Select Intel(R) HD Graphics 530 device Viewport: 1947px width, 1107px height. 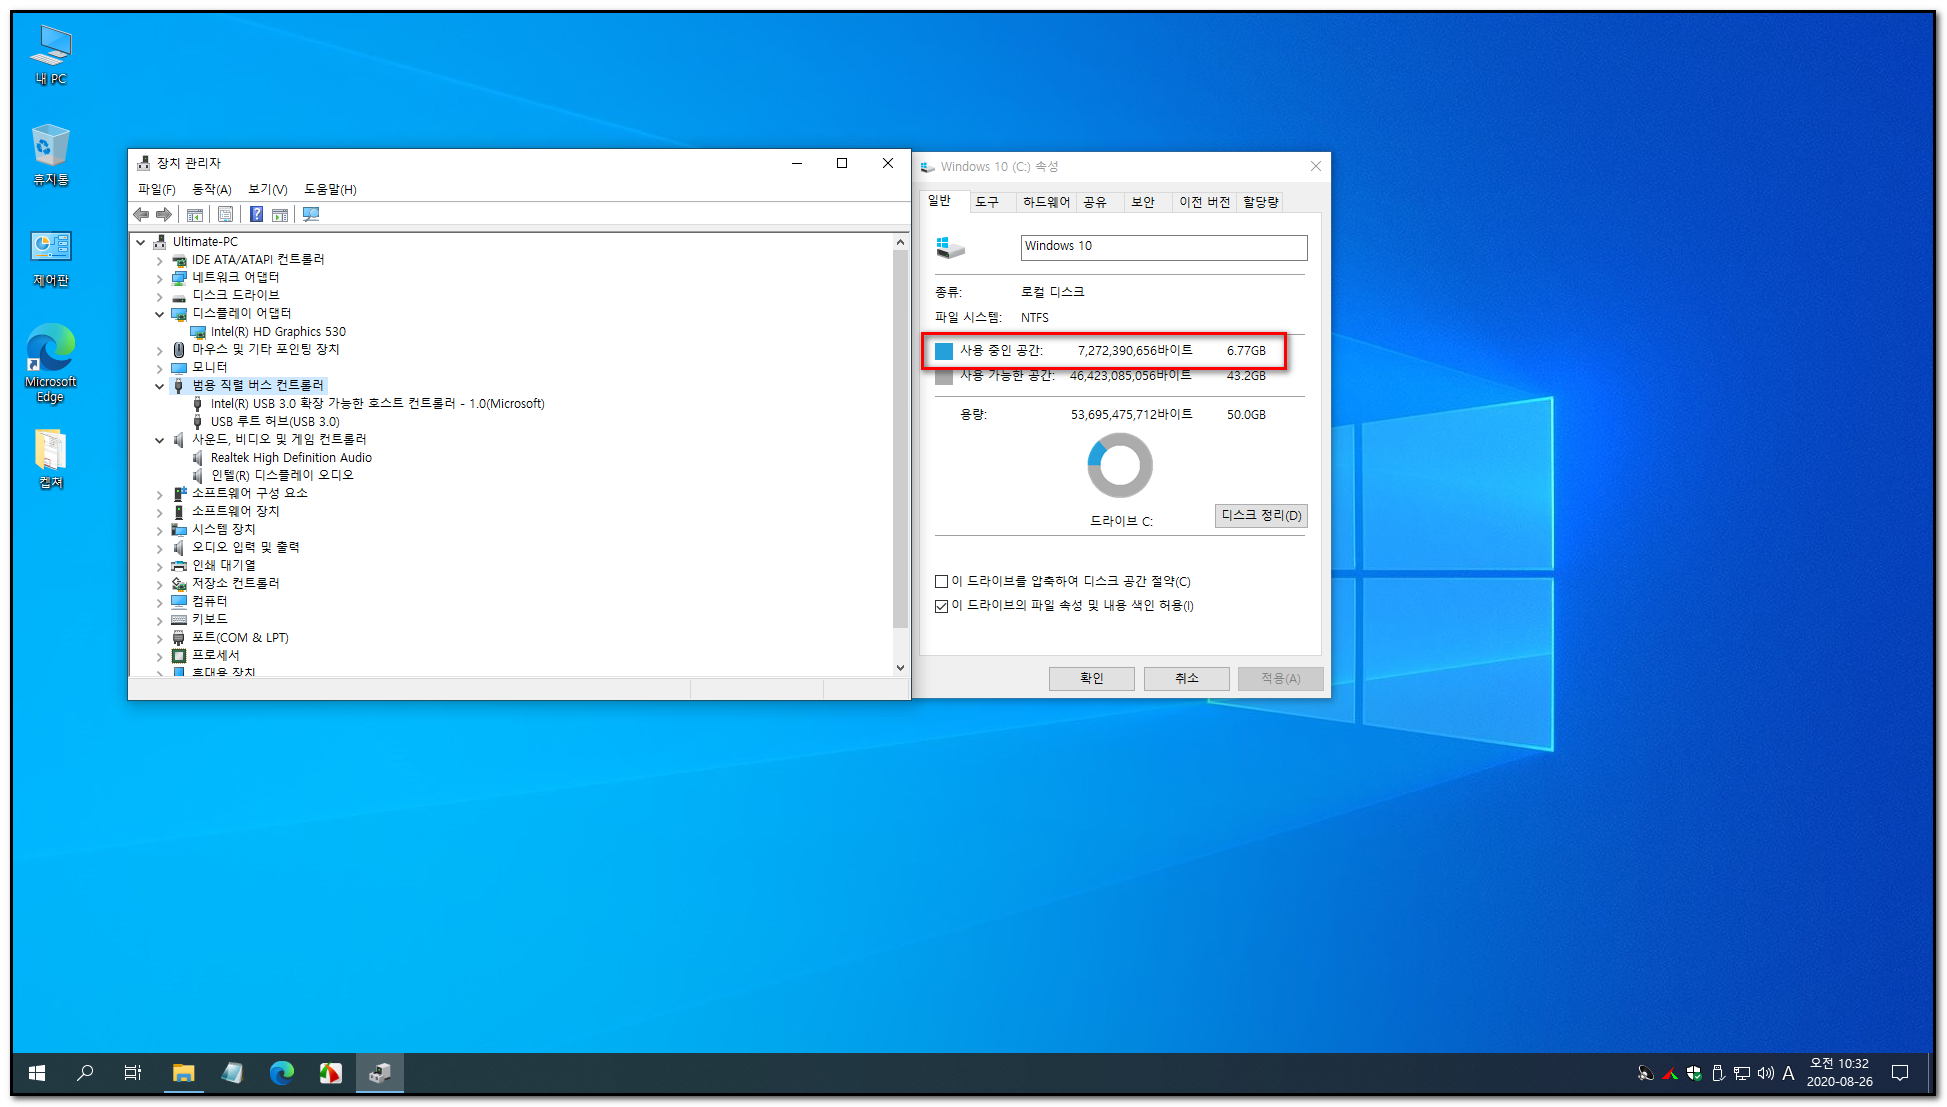(x=277, y=332)
